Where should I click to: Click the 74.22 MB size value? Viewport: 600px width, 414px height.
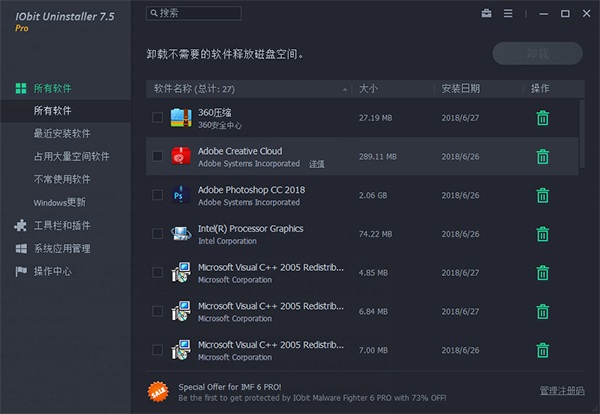(375, 234)
